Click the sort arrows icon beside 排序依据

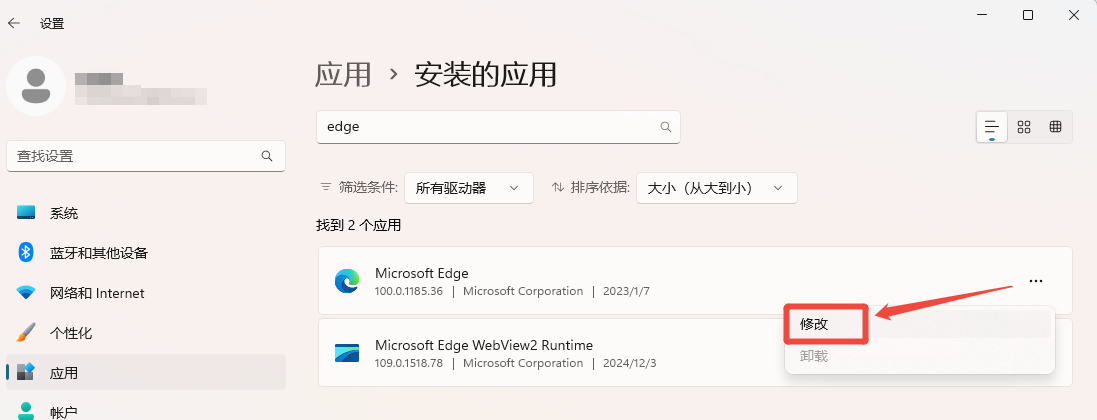point(558,188)
